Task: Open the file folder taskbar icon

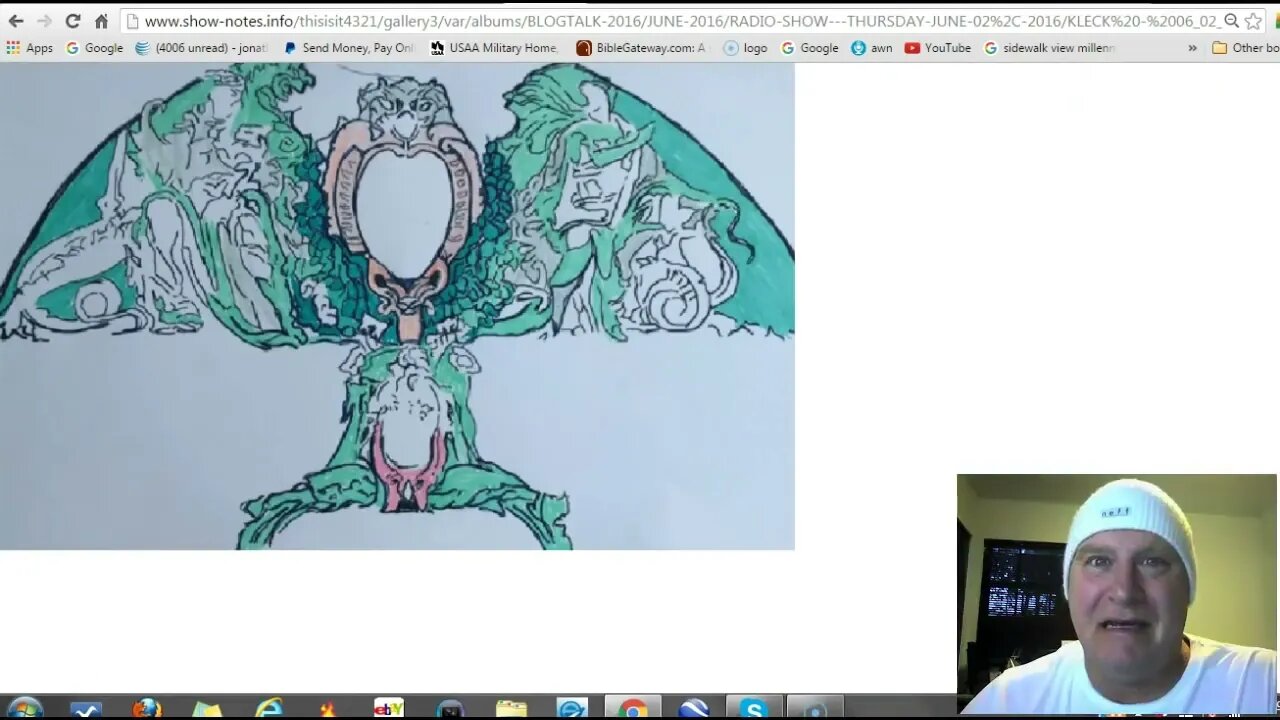Action: pos(511,708)
